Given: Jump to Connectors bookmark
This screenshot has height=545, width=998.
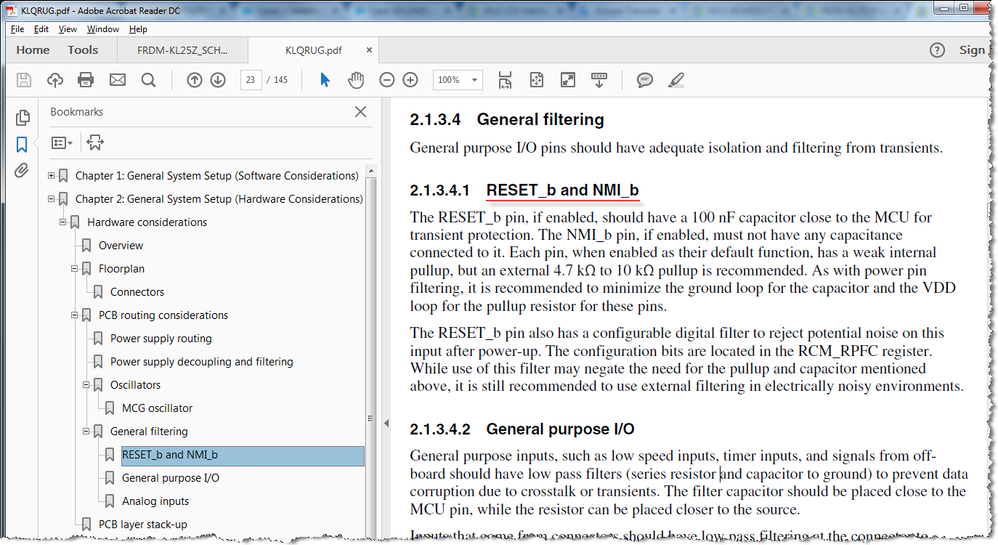Looking at the screenshot, I should click(x=137, y=292).
